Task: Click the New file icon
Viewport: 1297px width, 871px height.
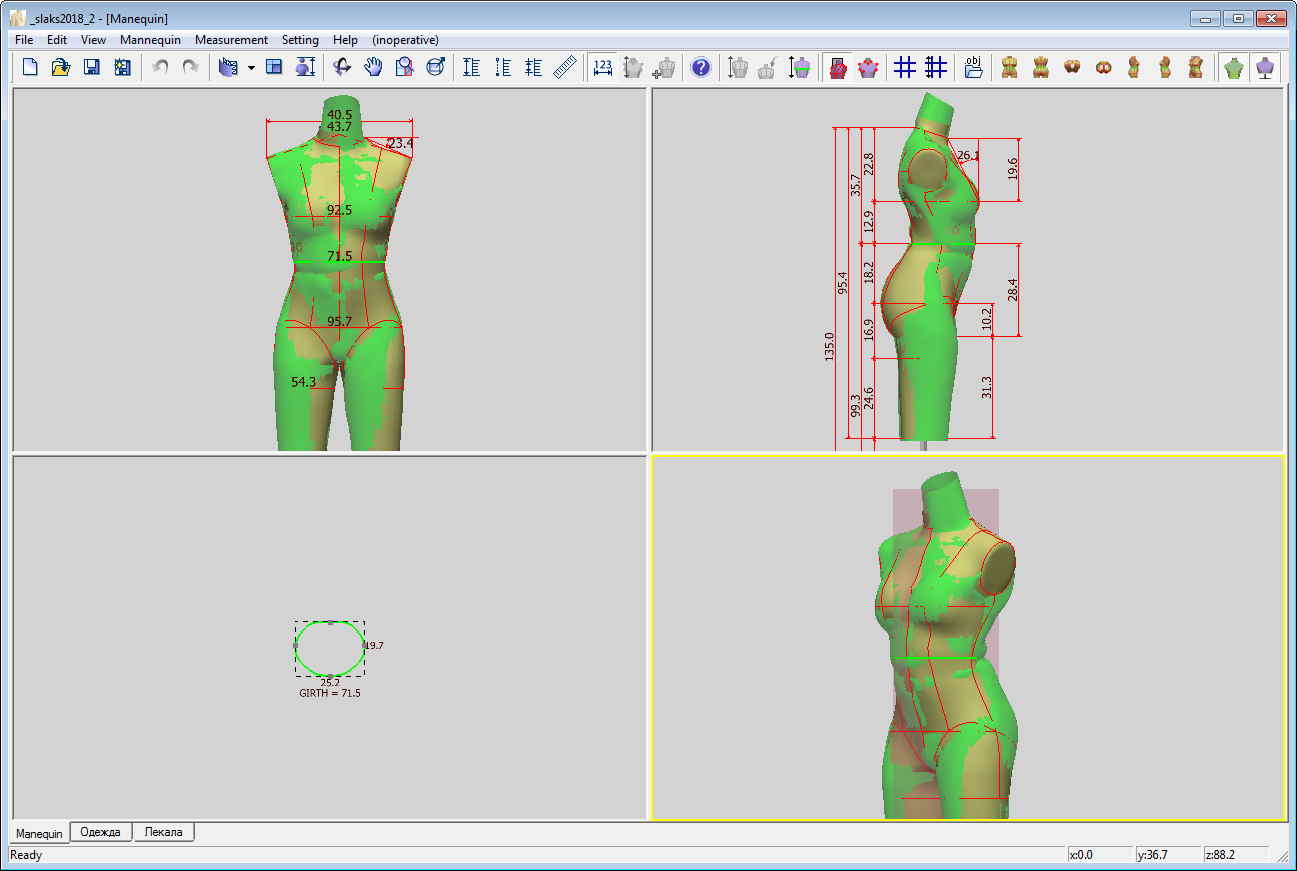Action: pos(30,67)
